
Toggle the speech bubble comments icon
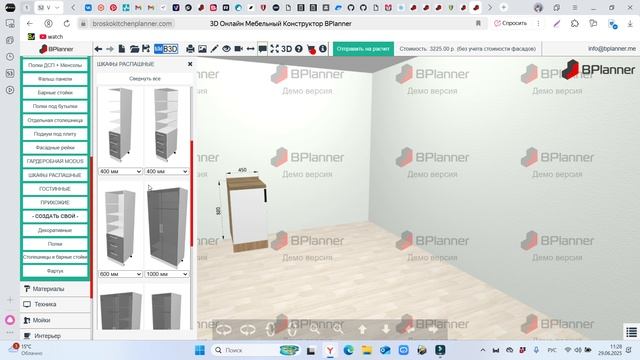pyautogui.click(x=262, y=49)
